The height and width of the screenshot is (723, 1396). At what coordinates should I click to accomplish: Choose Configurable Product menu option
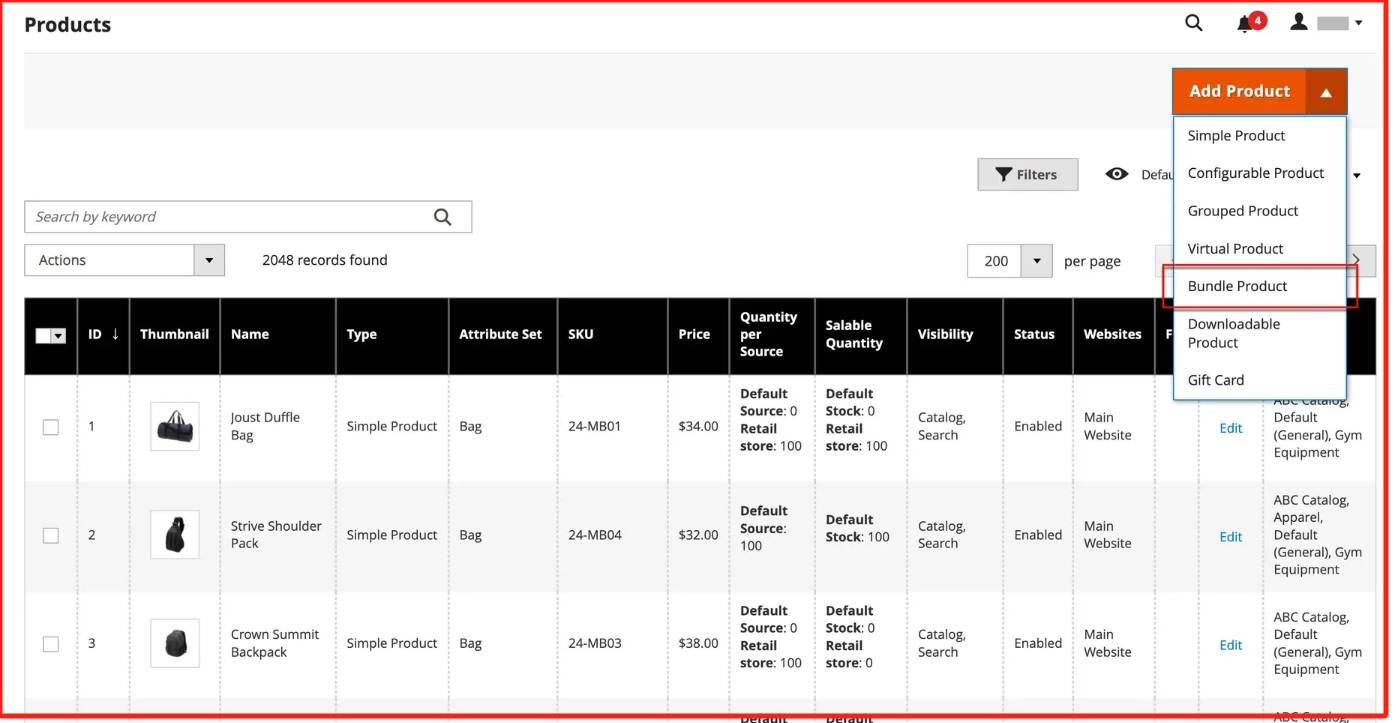pyautogui.click(x=1255, y=173)
